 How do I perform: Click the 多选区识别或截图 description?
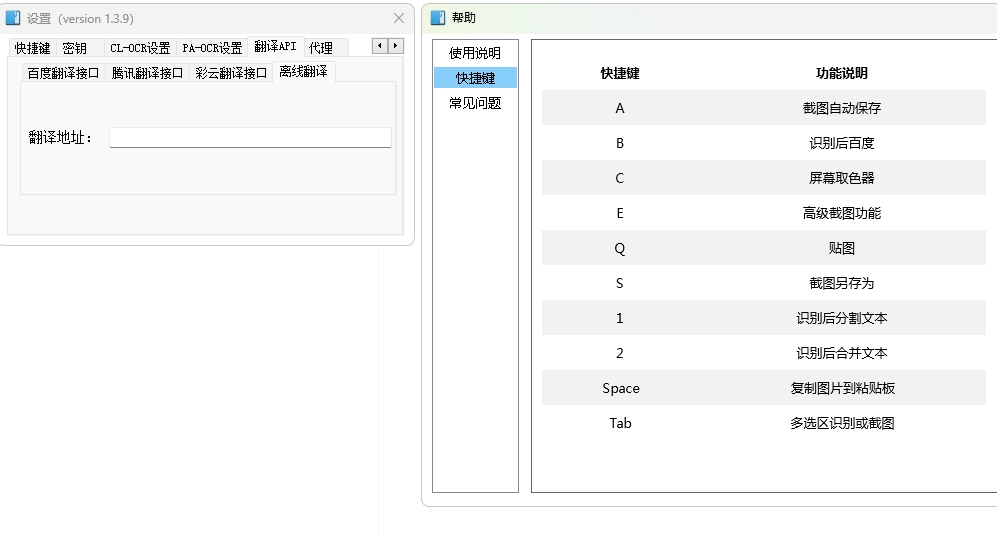pyautogui.click(x=842, y=423)
